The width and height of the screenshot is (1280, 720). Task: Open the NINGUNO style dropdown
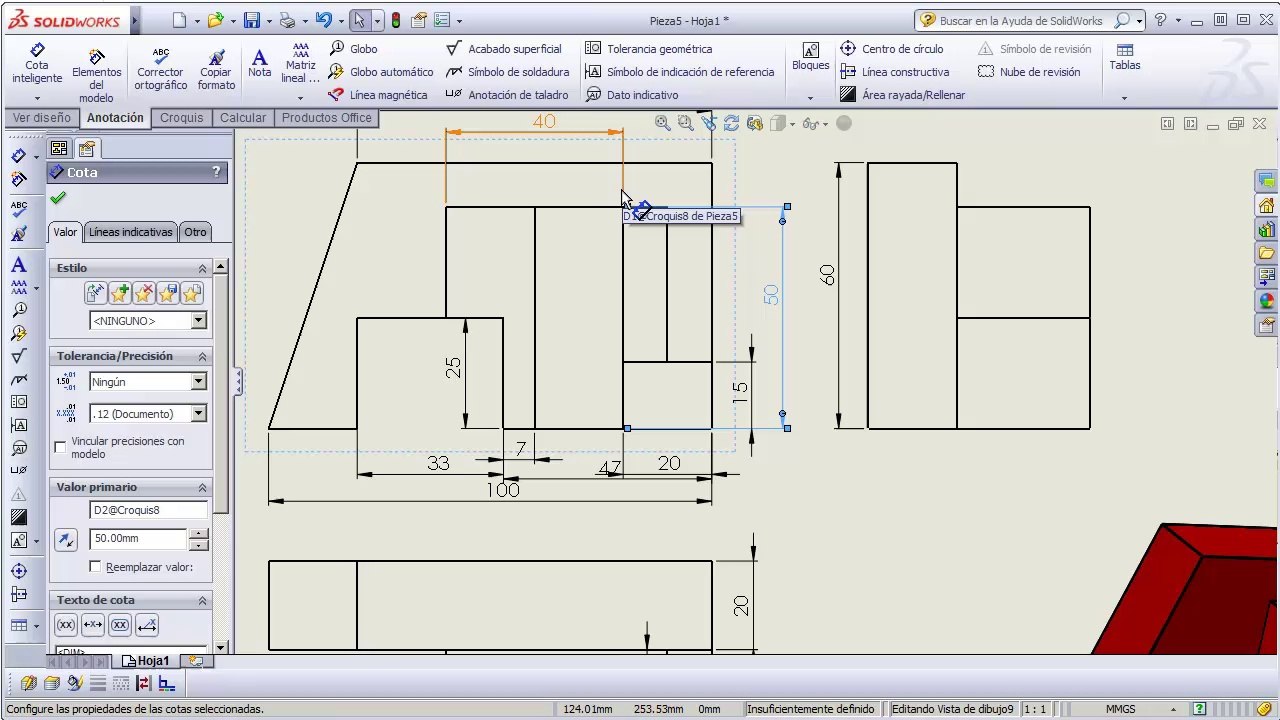click(x=198, y=321)
